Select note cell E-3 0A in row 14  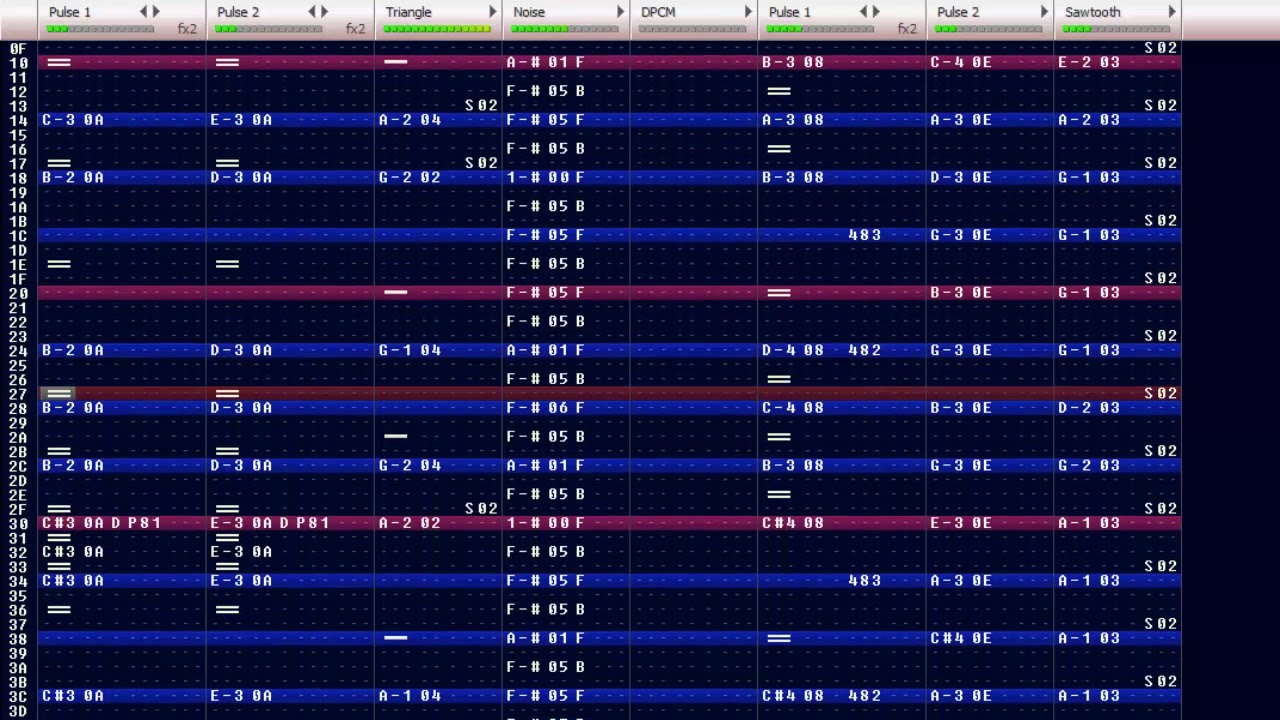tap(241, 120)
